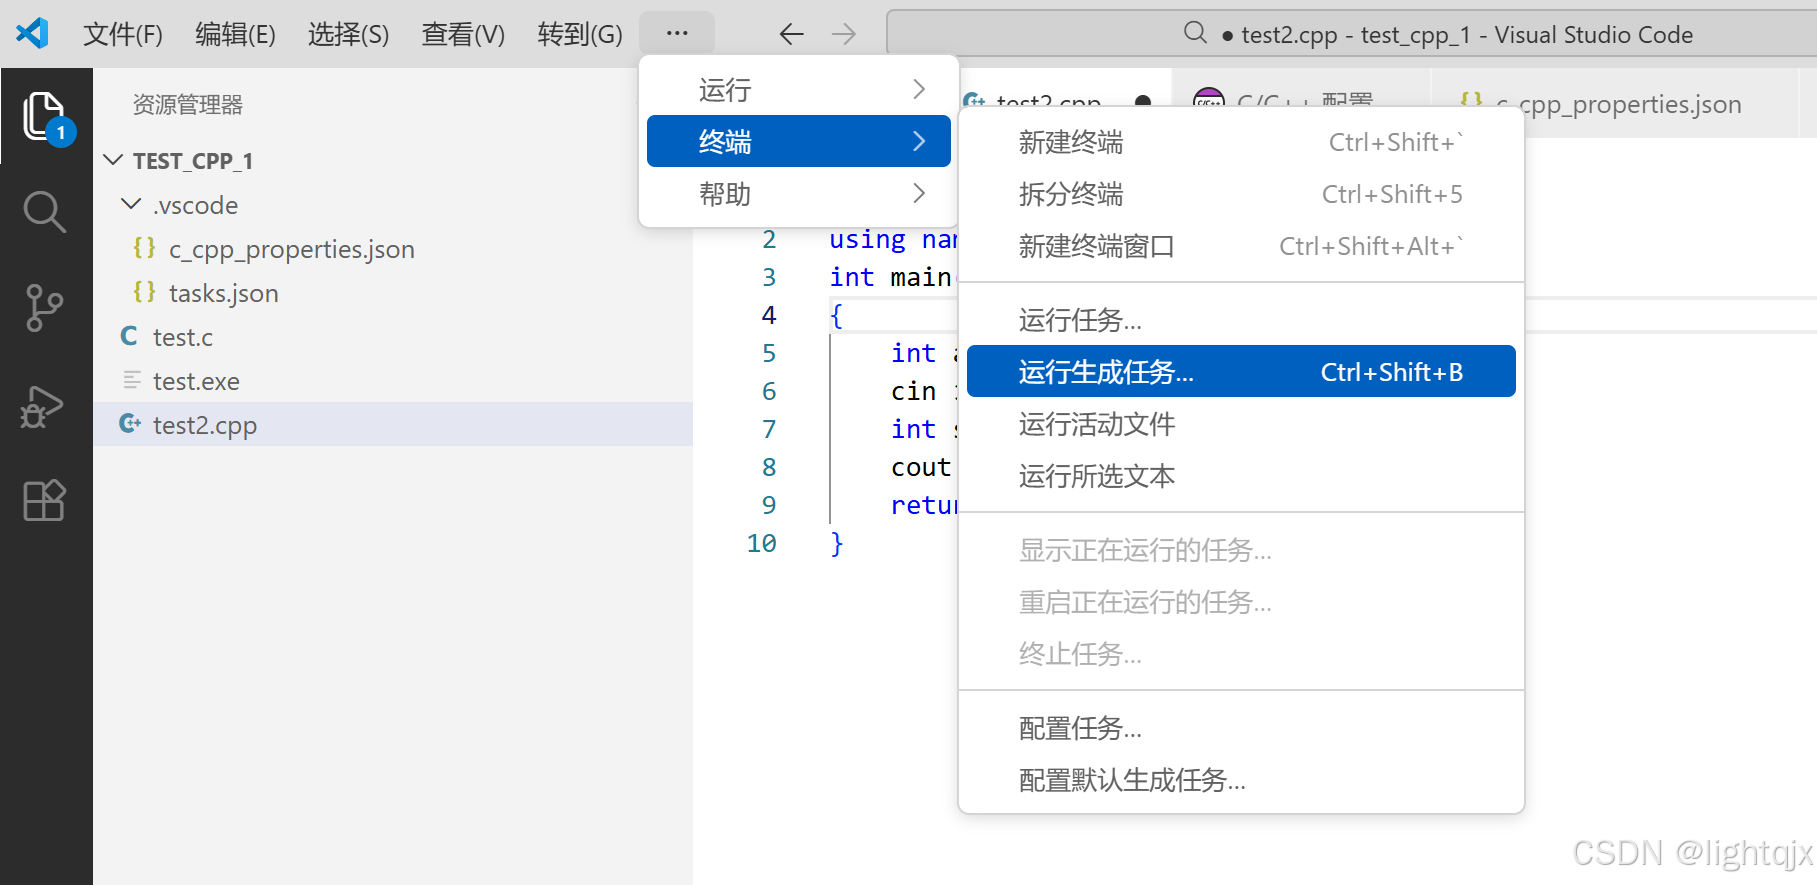Open the Explorer view icon
The height and width of the screenshot is (885, 1817).
tap(46, 117)
